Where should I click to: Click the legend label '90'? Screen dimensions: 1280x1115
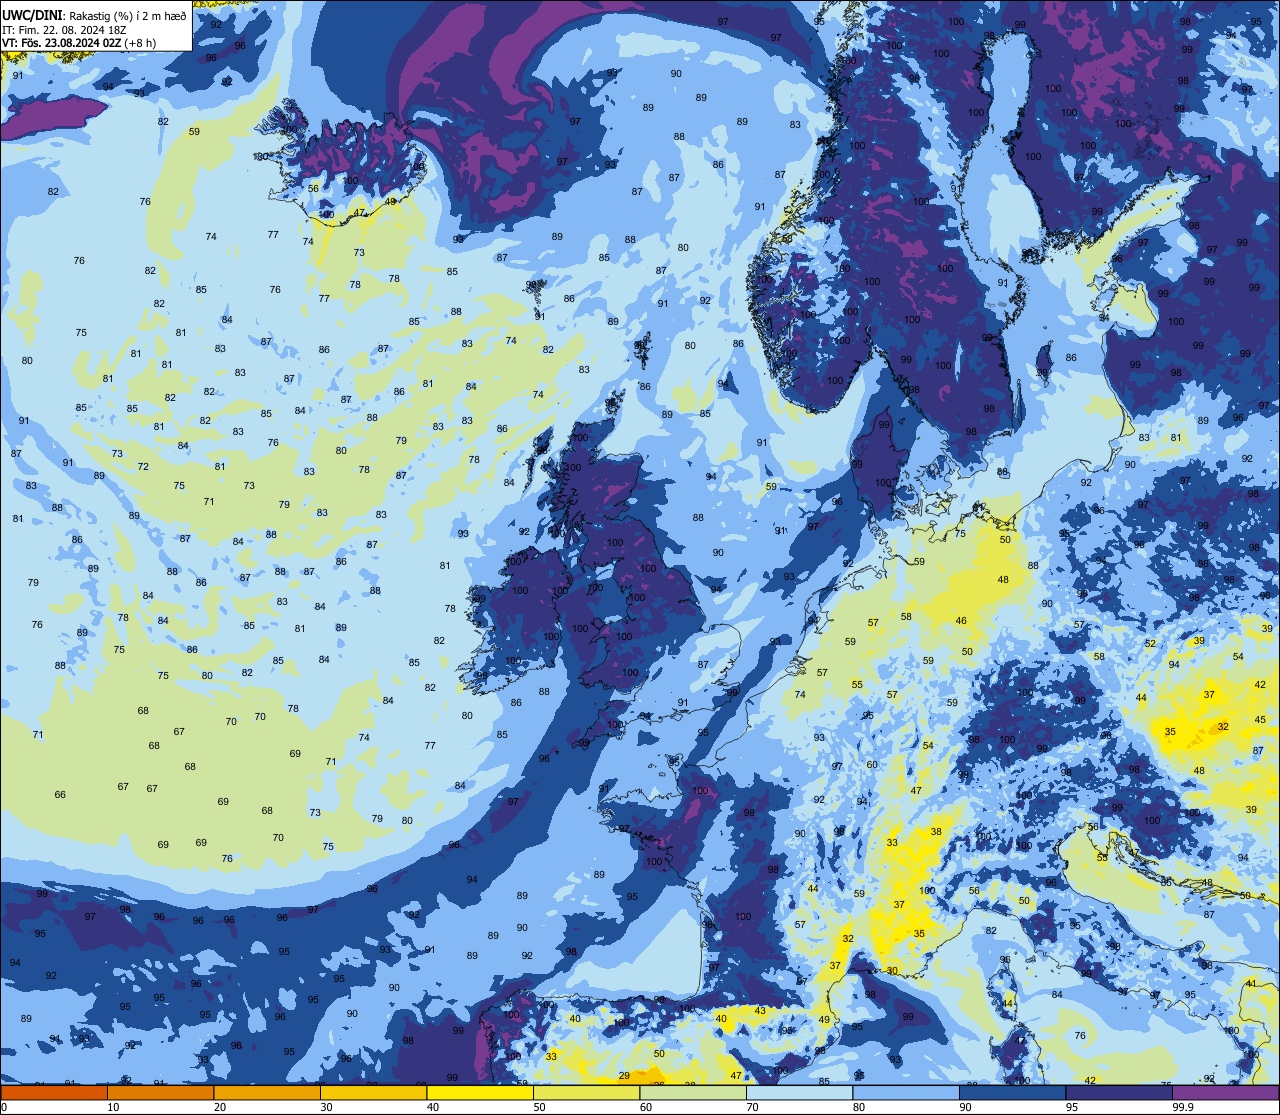tap(965, 1107)
